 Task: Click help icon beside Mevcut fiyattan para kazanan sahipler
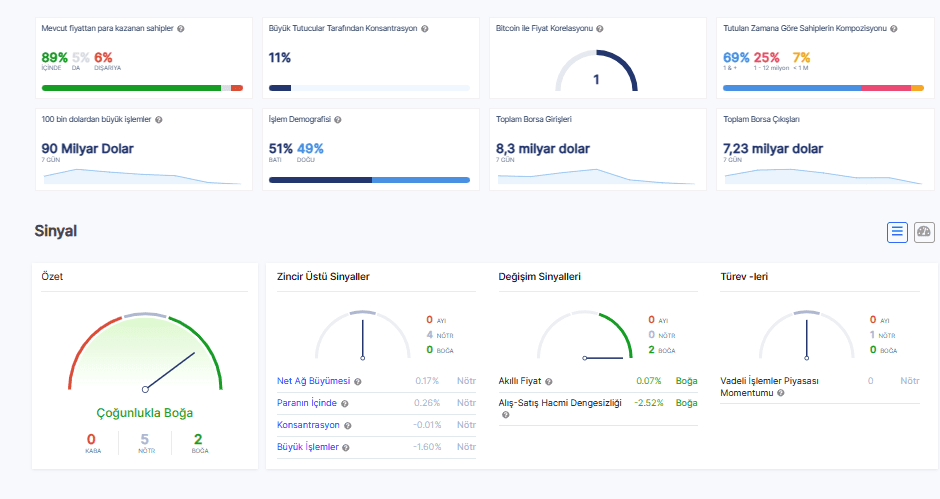(x=181, y=29)
